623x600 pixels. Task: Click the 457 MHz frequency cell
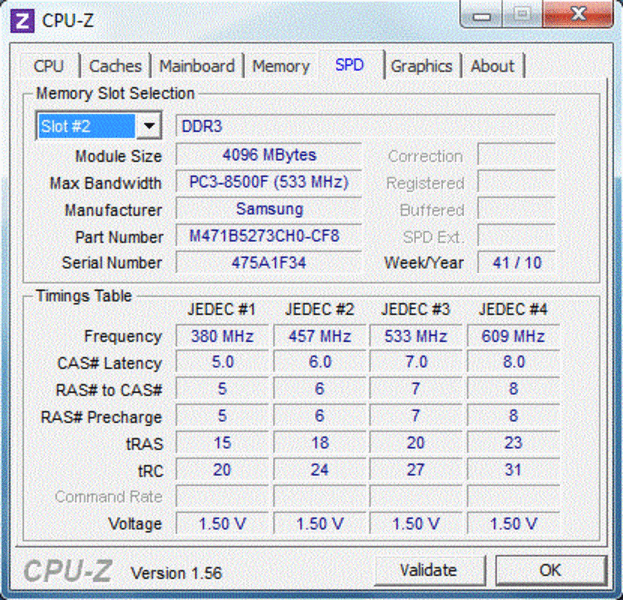click(x=320, y=336)
